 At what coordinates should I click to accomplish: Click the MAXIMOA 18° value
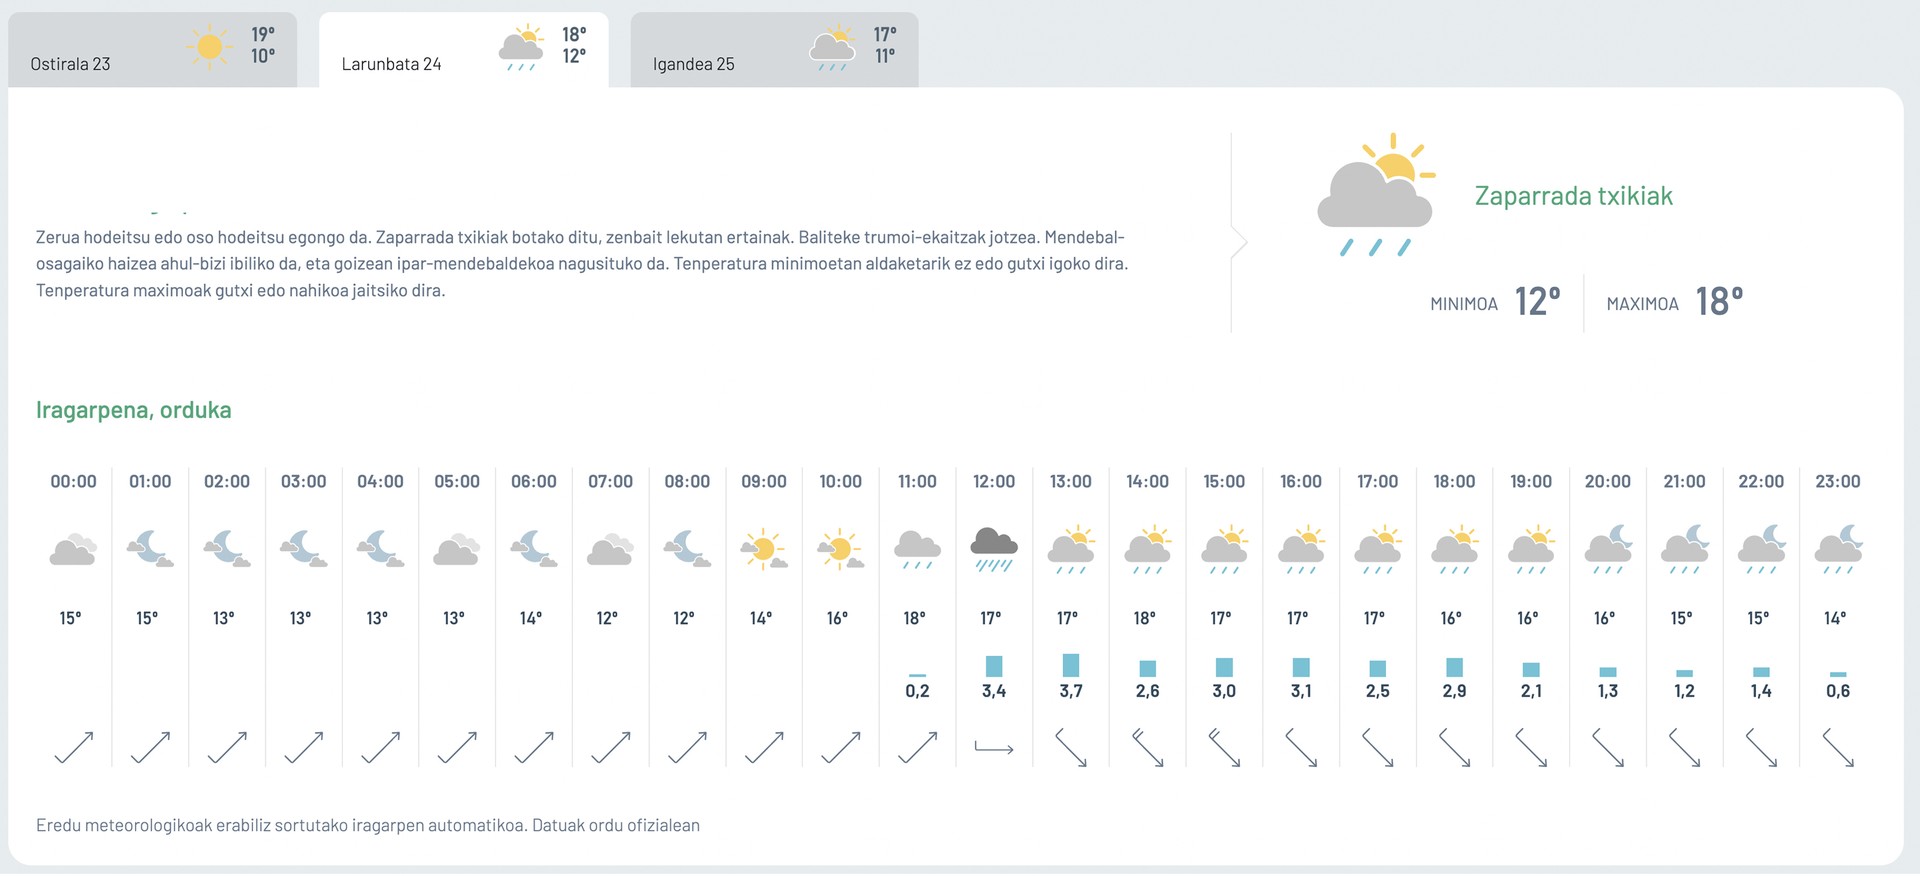(x=1720, y=302)
